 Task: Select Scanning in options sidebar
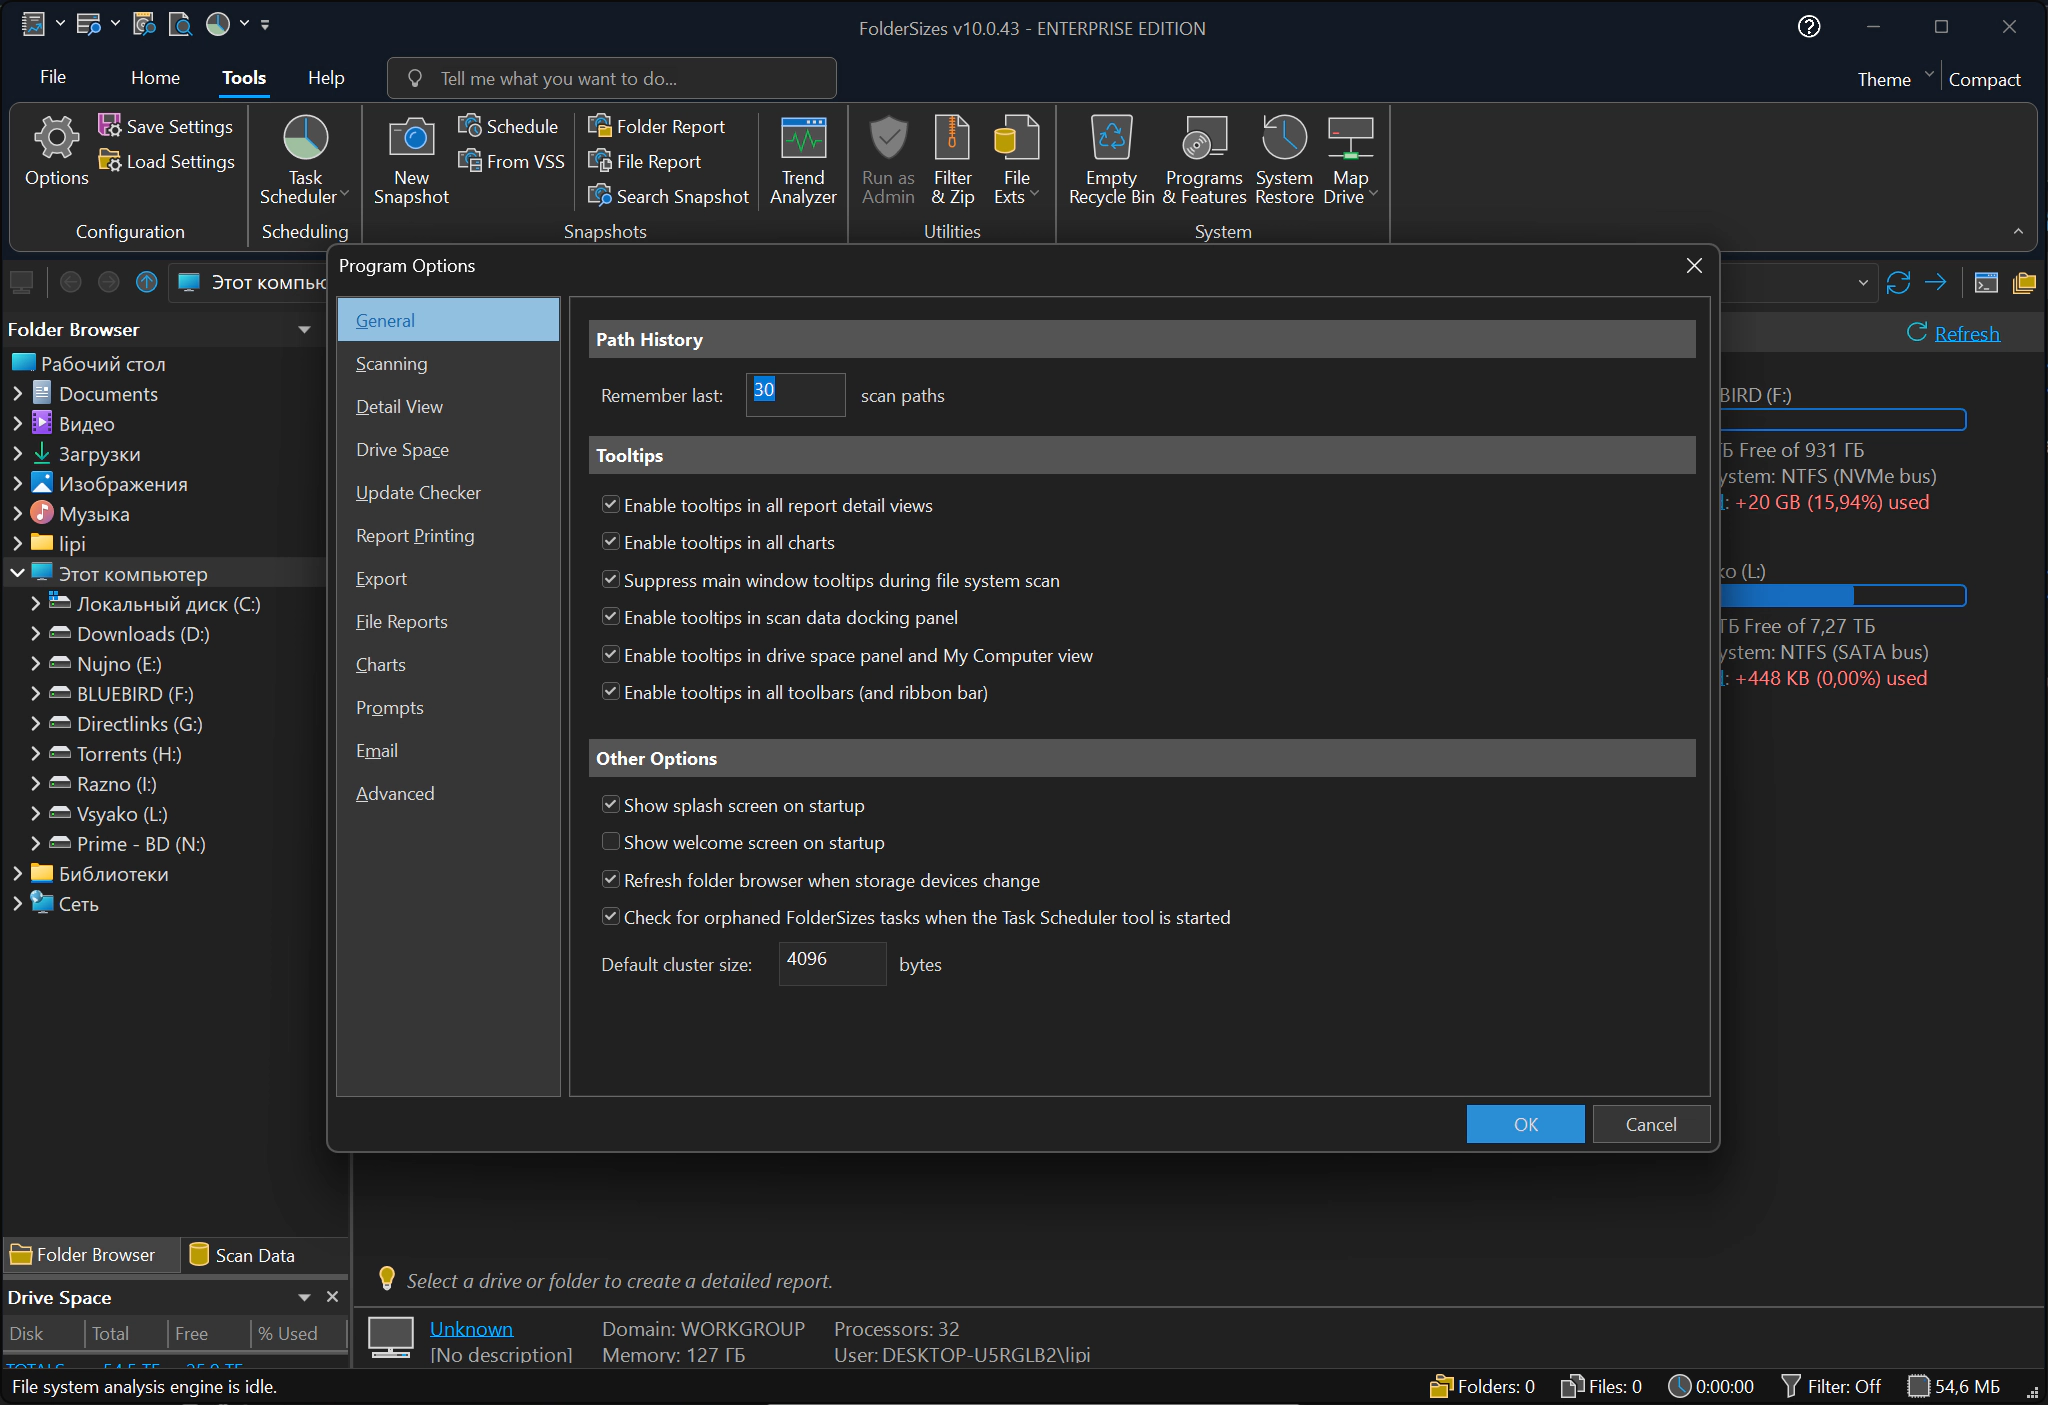pyautogui.click(x=391, y=364)
